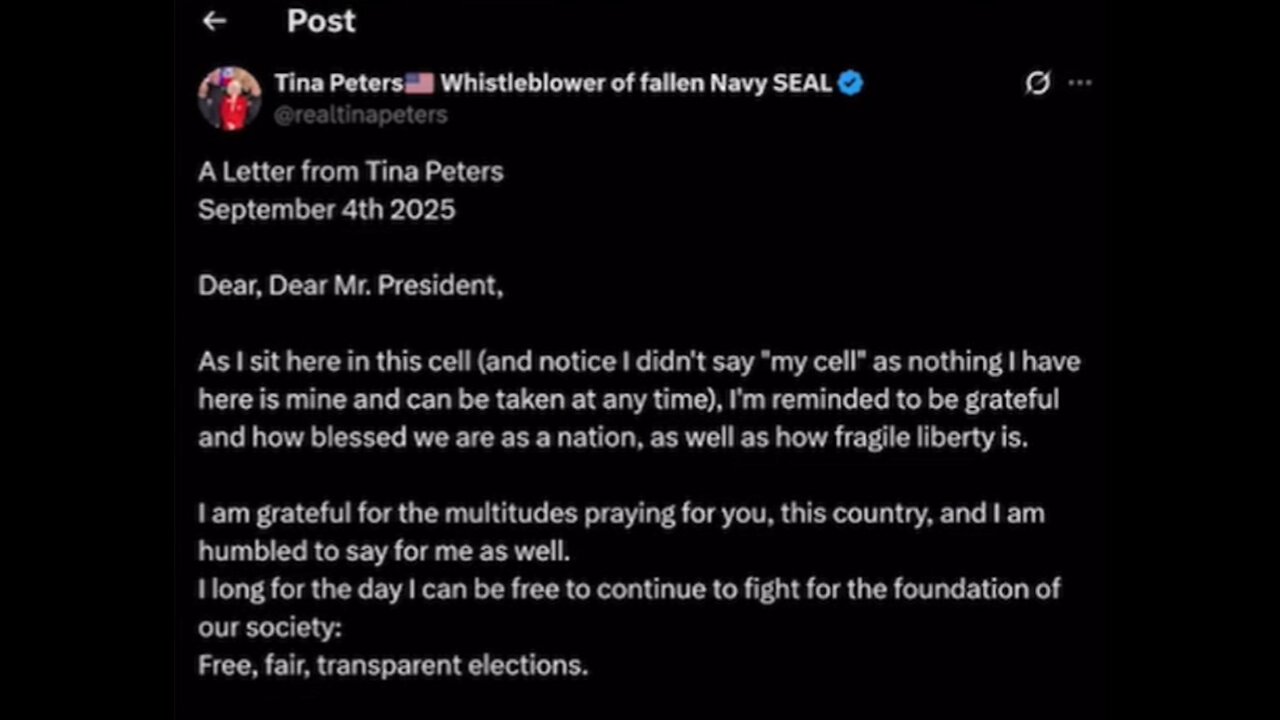The image size is (1280, 720).
Task: Click the "September 4th 2025" date line
Action: coord(326,210)
